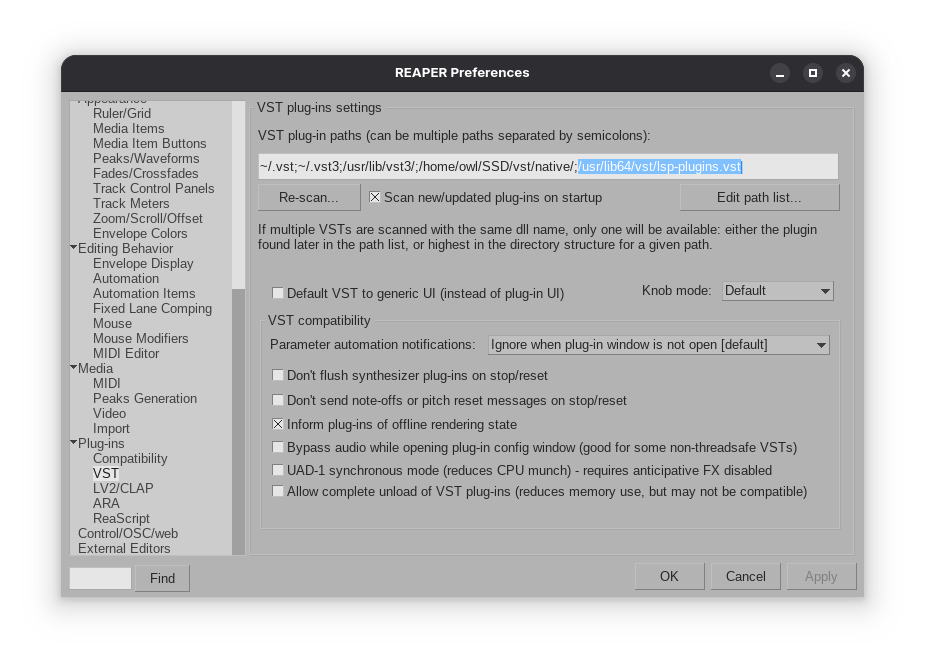Select the Plug-ins category page
Image resolution: width=925 pixels, height=664 pixels.
click(x=101, y=443)
